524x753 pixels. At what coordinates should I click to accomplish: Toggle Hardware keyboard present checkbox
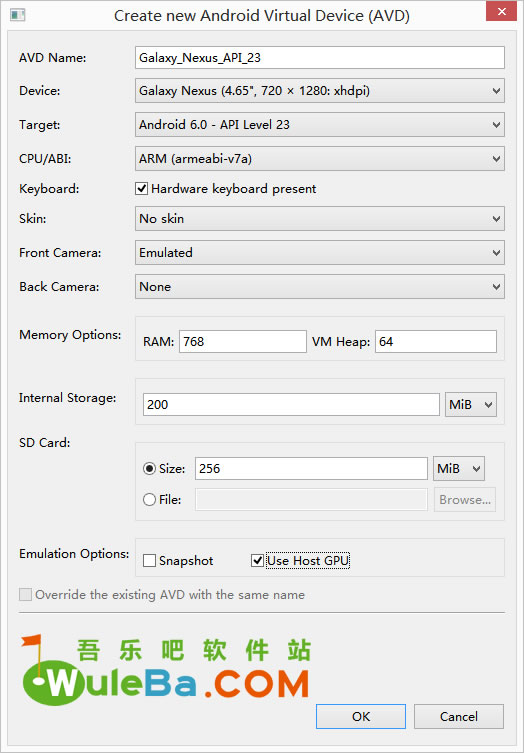click(x=141, y=189)
